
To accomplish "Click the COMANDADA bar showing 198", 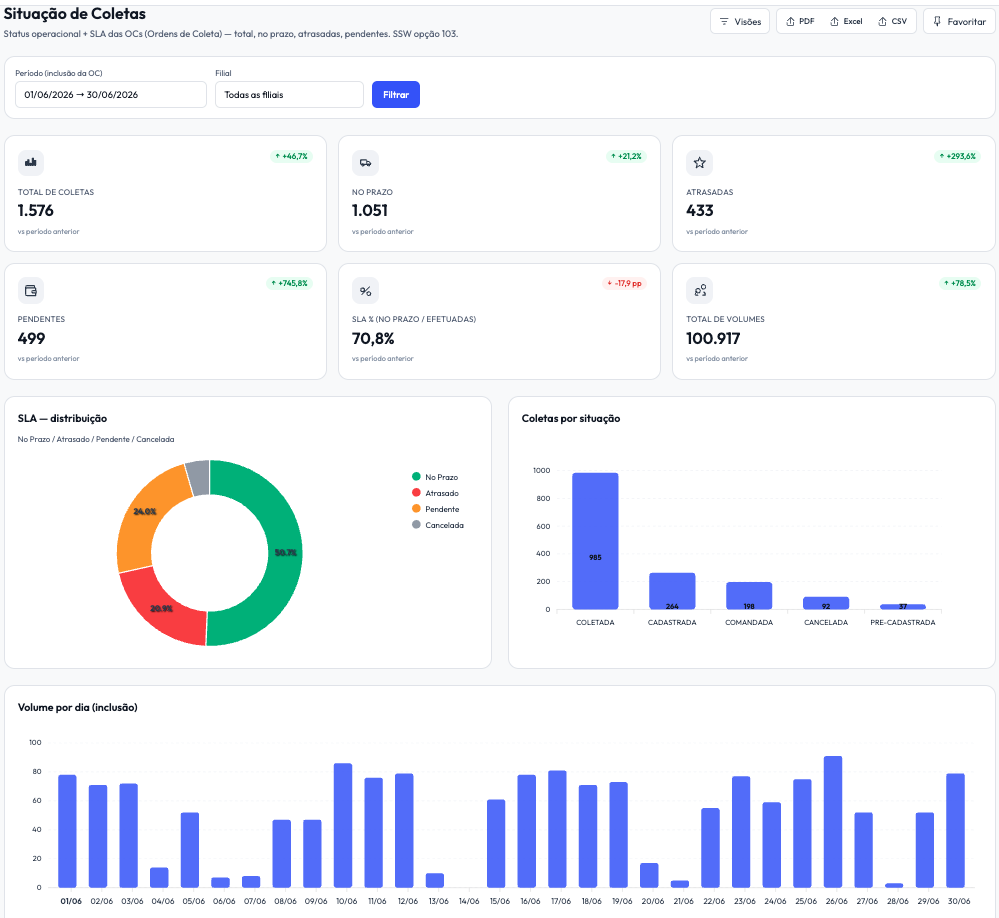I will click(x=749, y=596).
